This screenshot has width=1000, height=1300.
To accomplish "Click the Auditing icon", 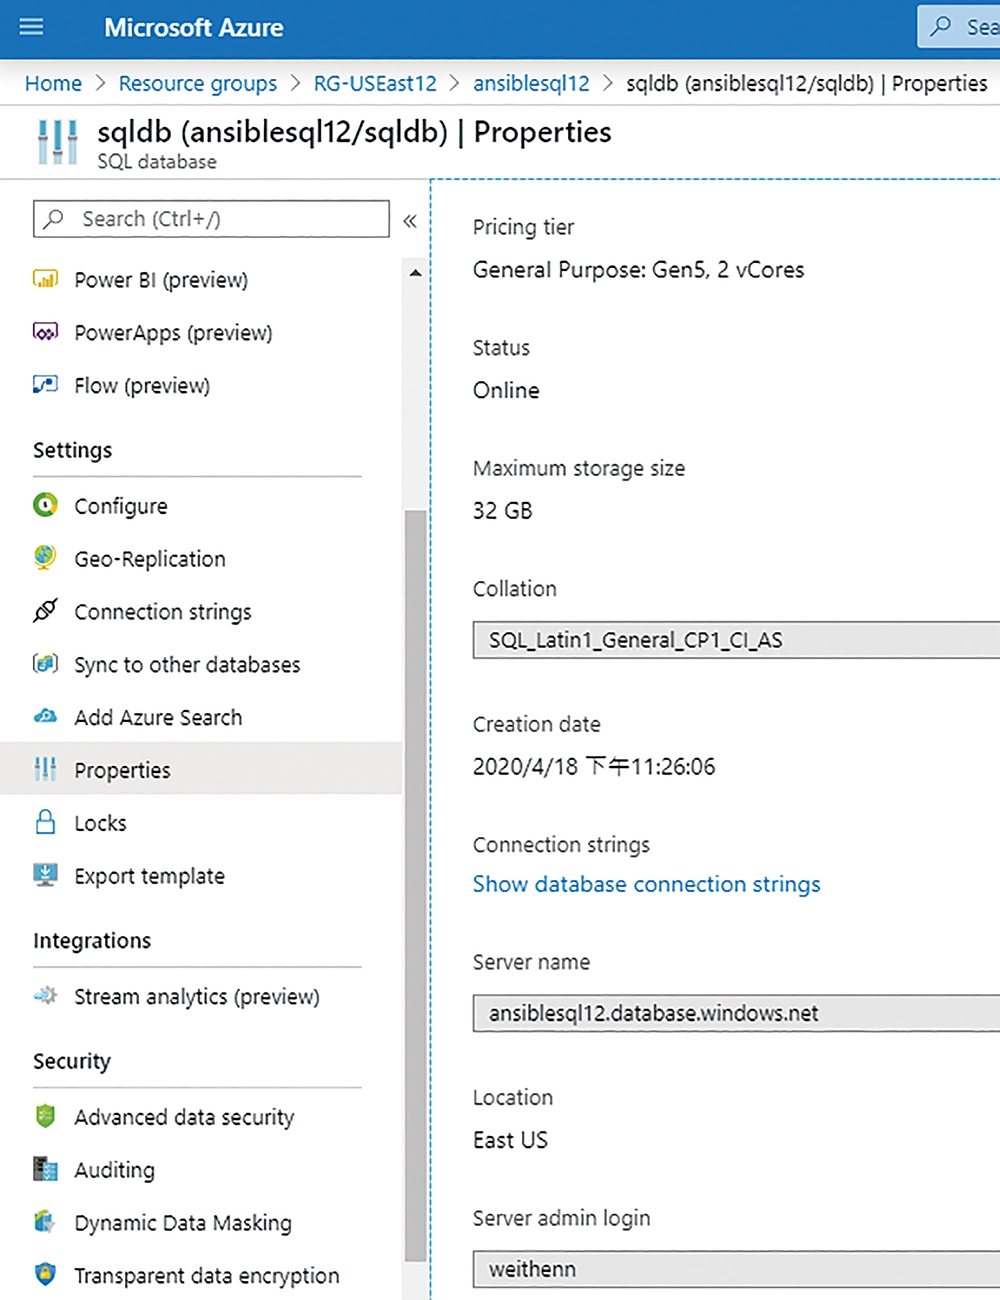I will pos(45,1169).
